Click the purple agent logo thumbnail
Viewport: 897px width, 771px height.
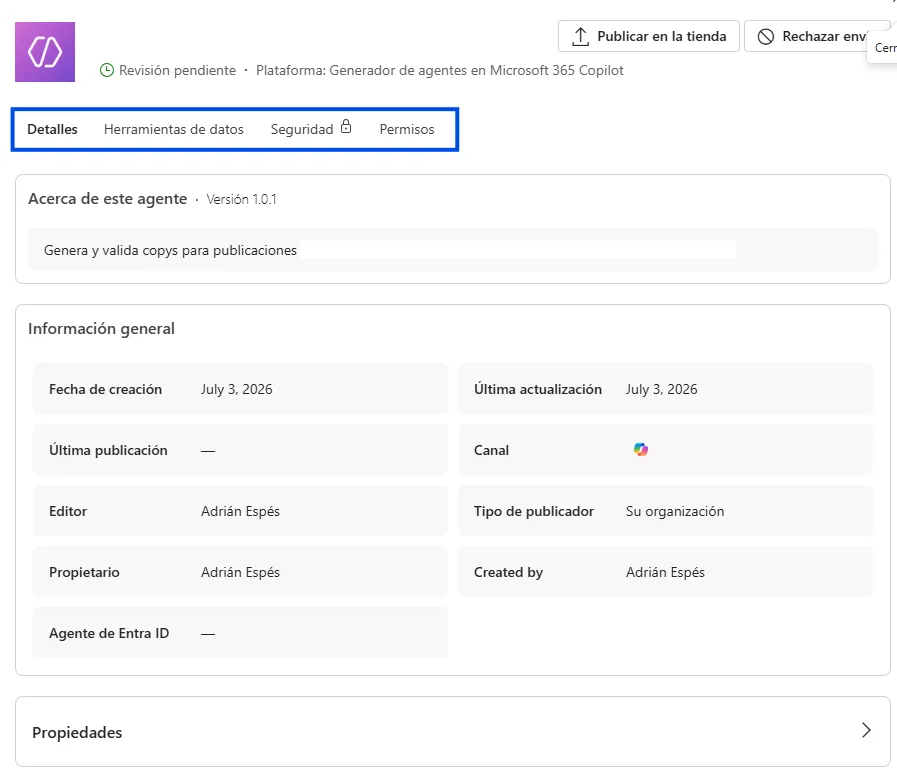pos(45,52)
